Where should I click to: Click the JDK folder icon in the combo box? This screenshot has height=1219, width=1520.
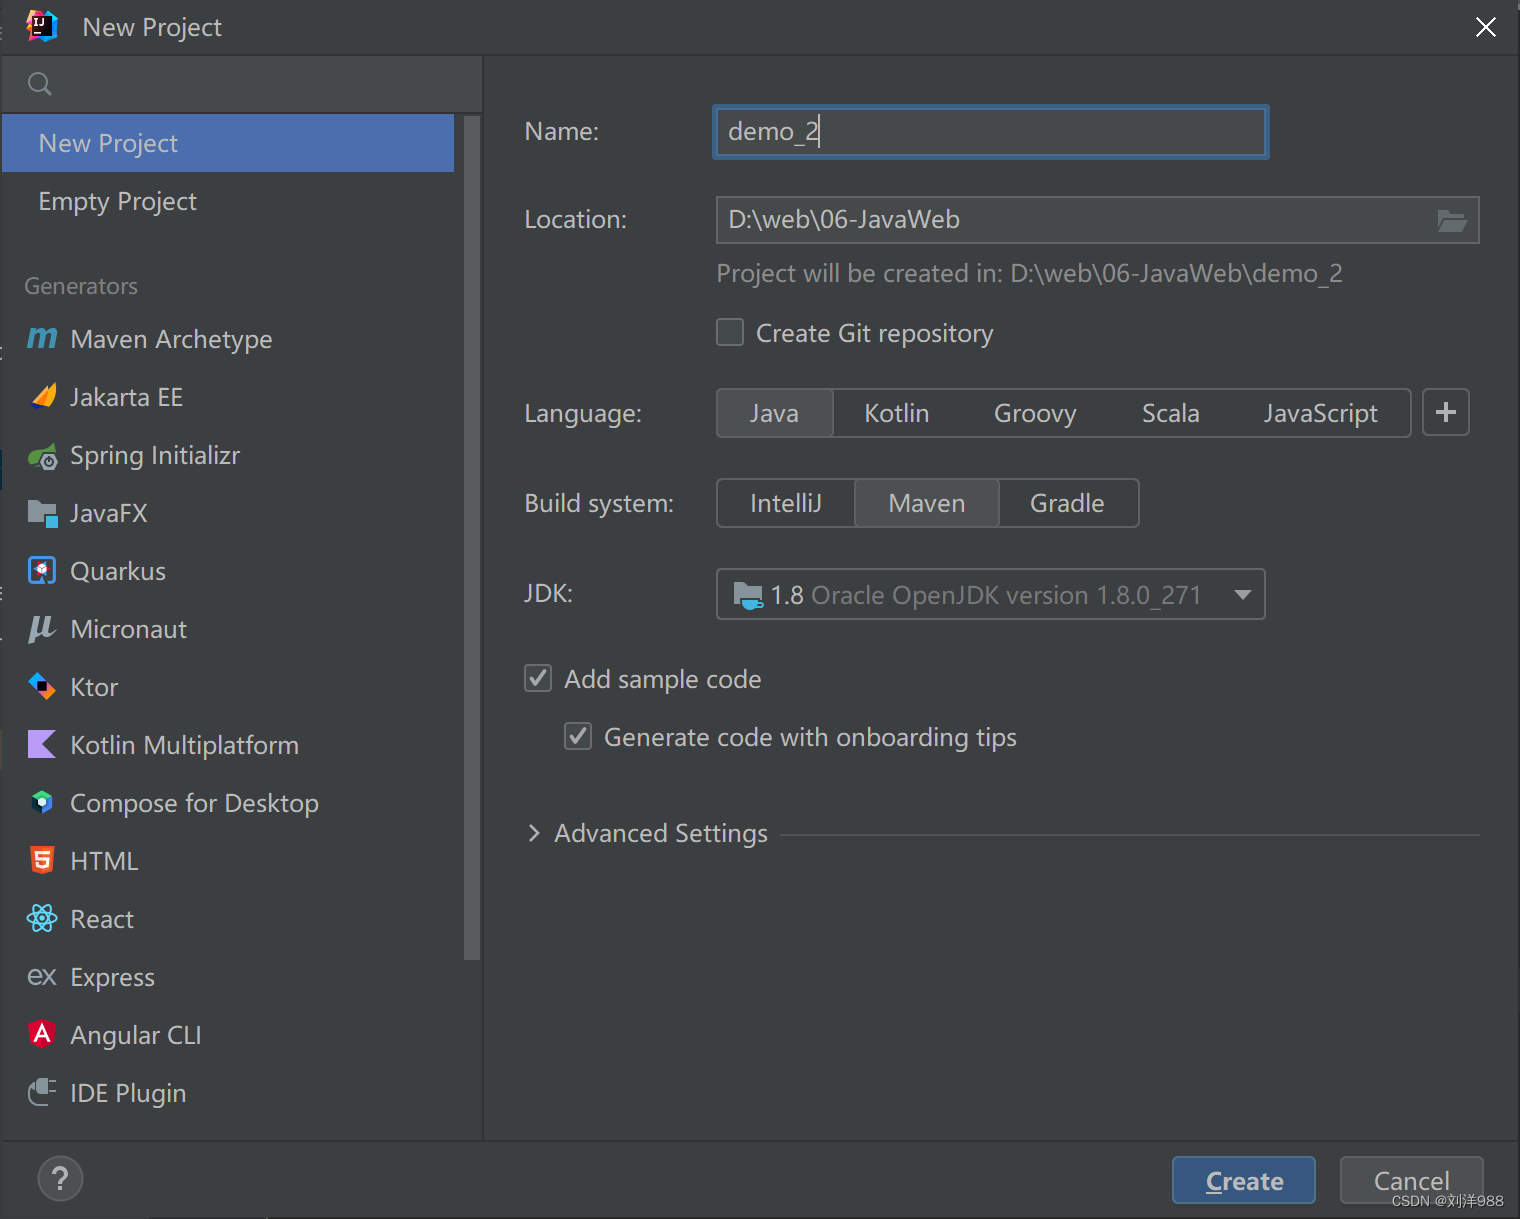point(748,595)
